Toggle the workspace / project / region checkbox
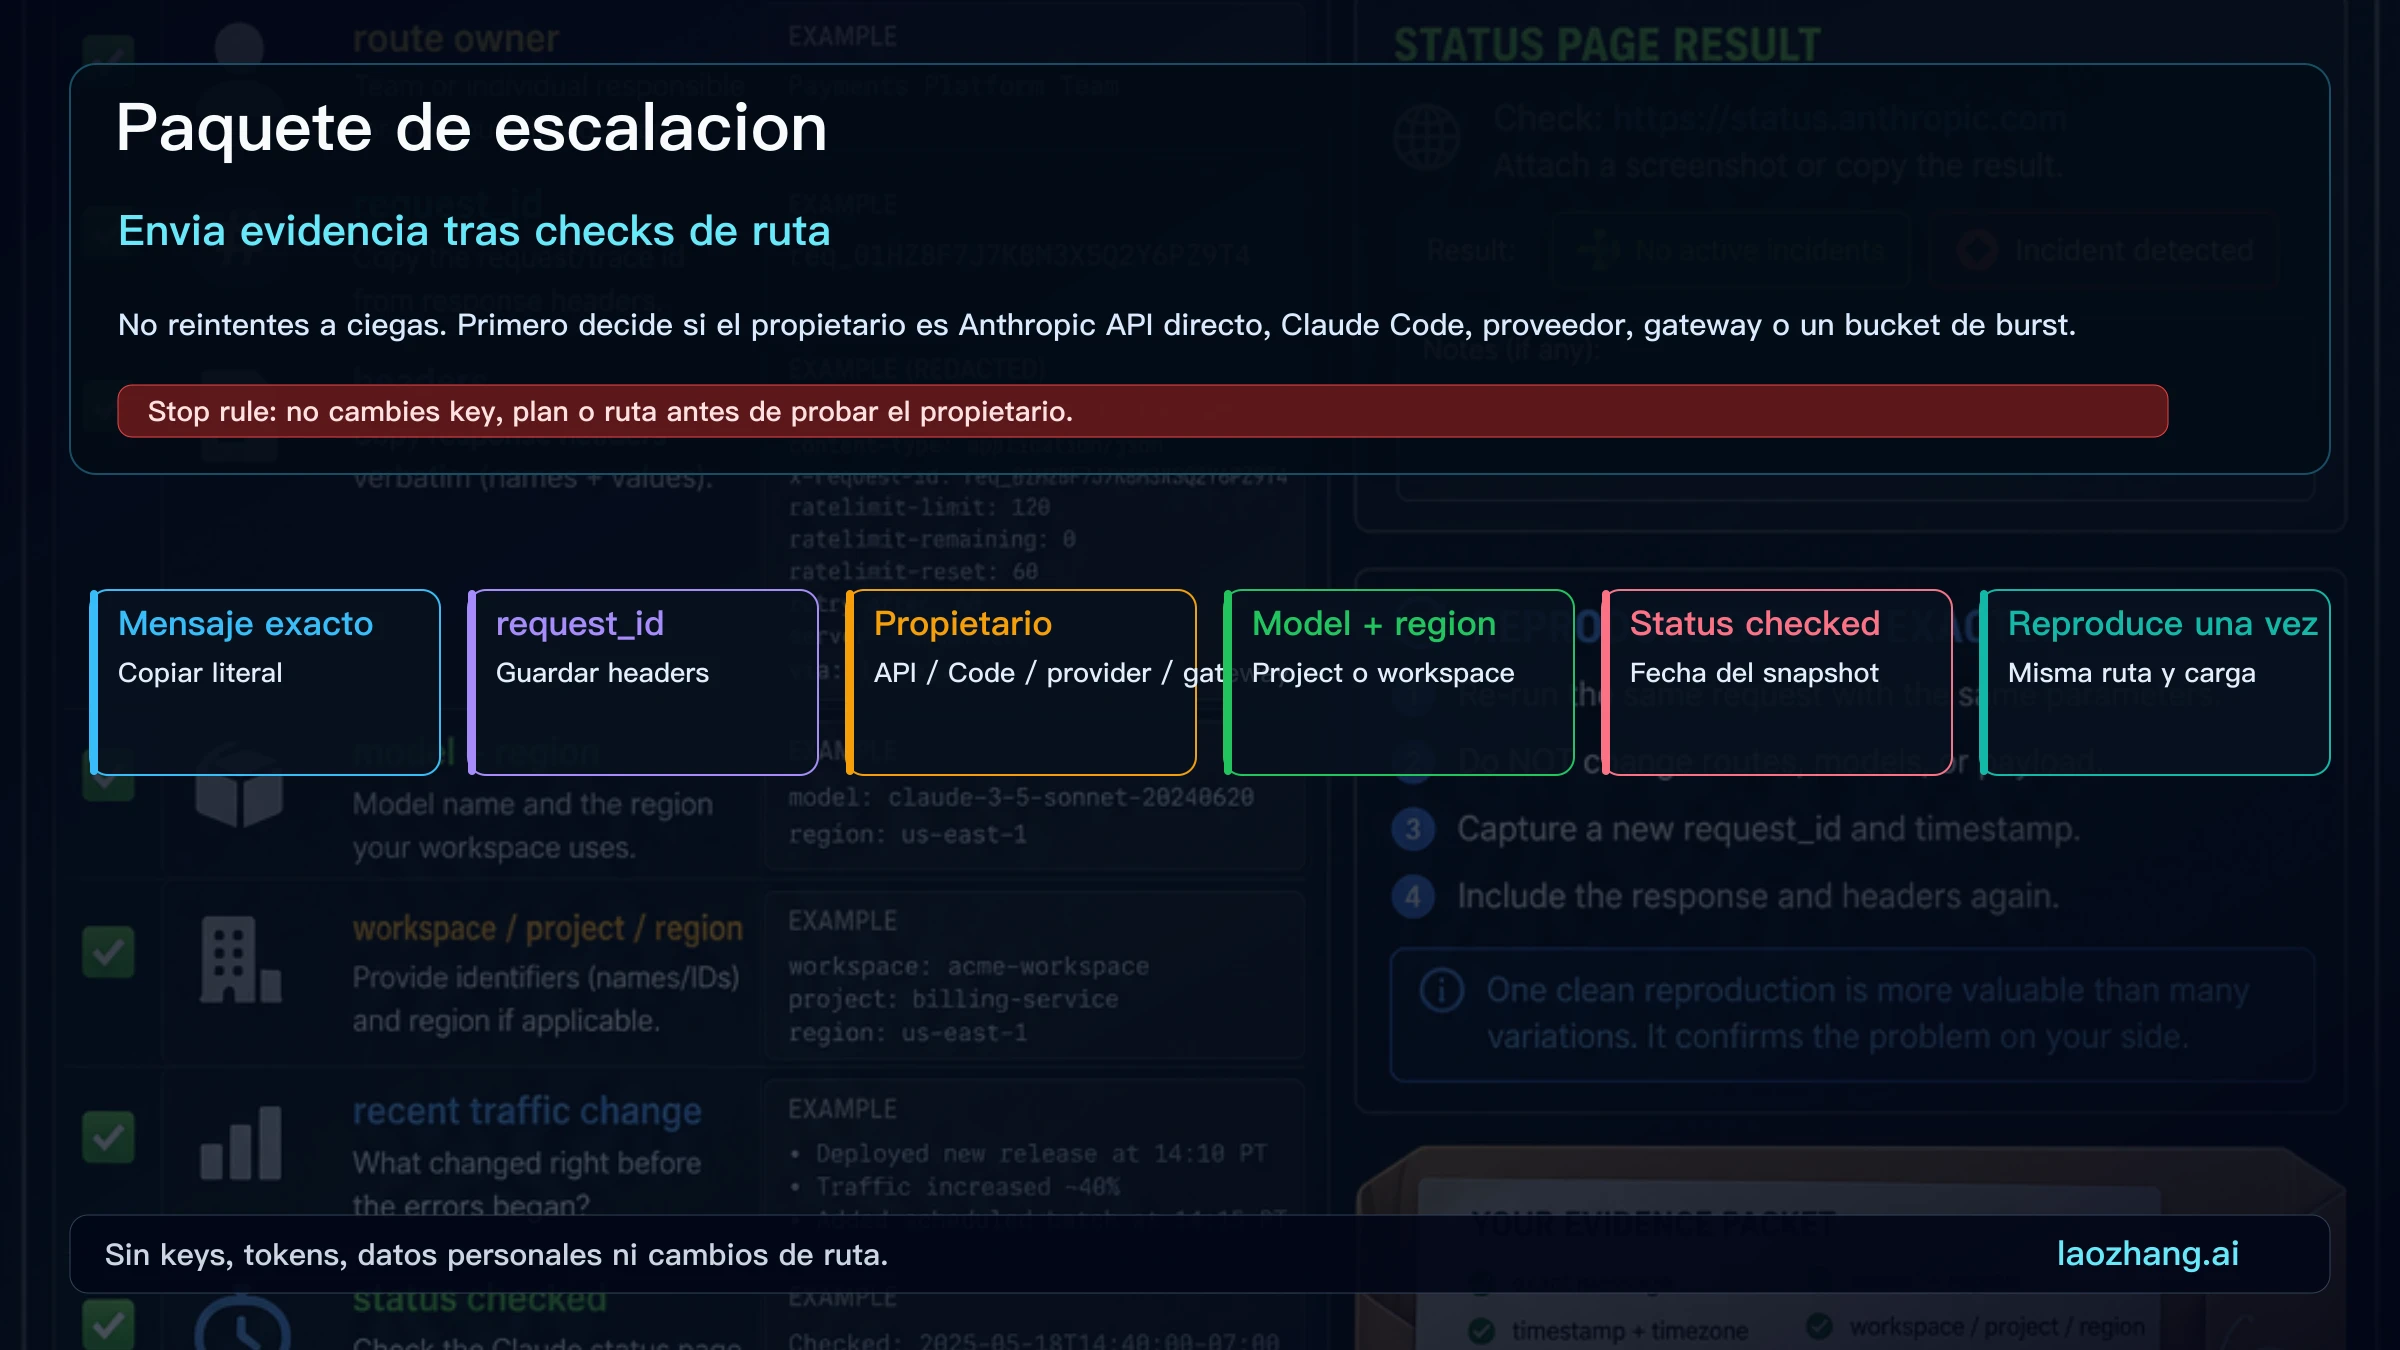 point(108,952)
